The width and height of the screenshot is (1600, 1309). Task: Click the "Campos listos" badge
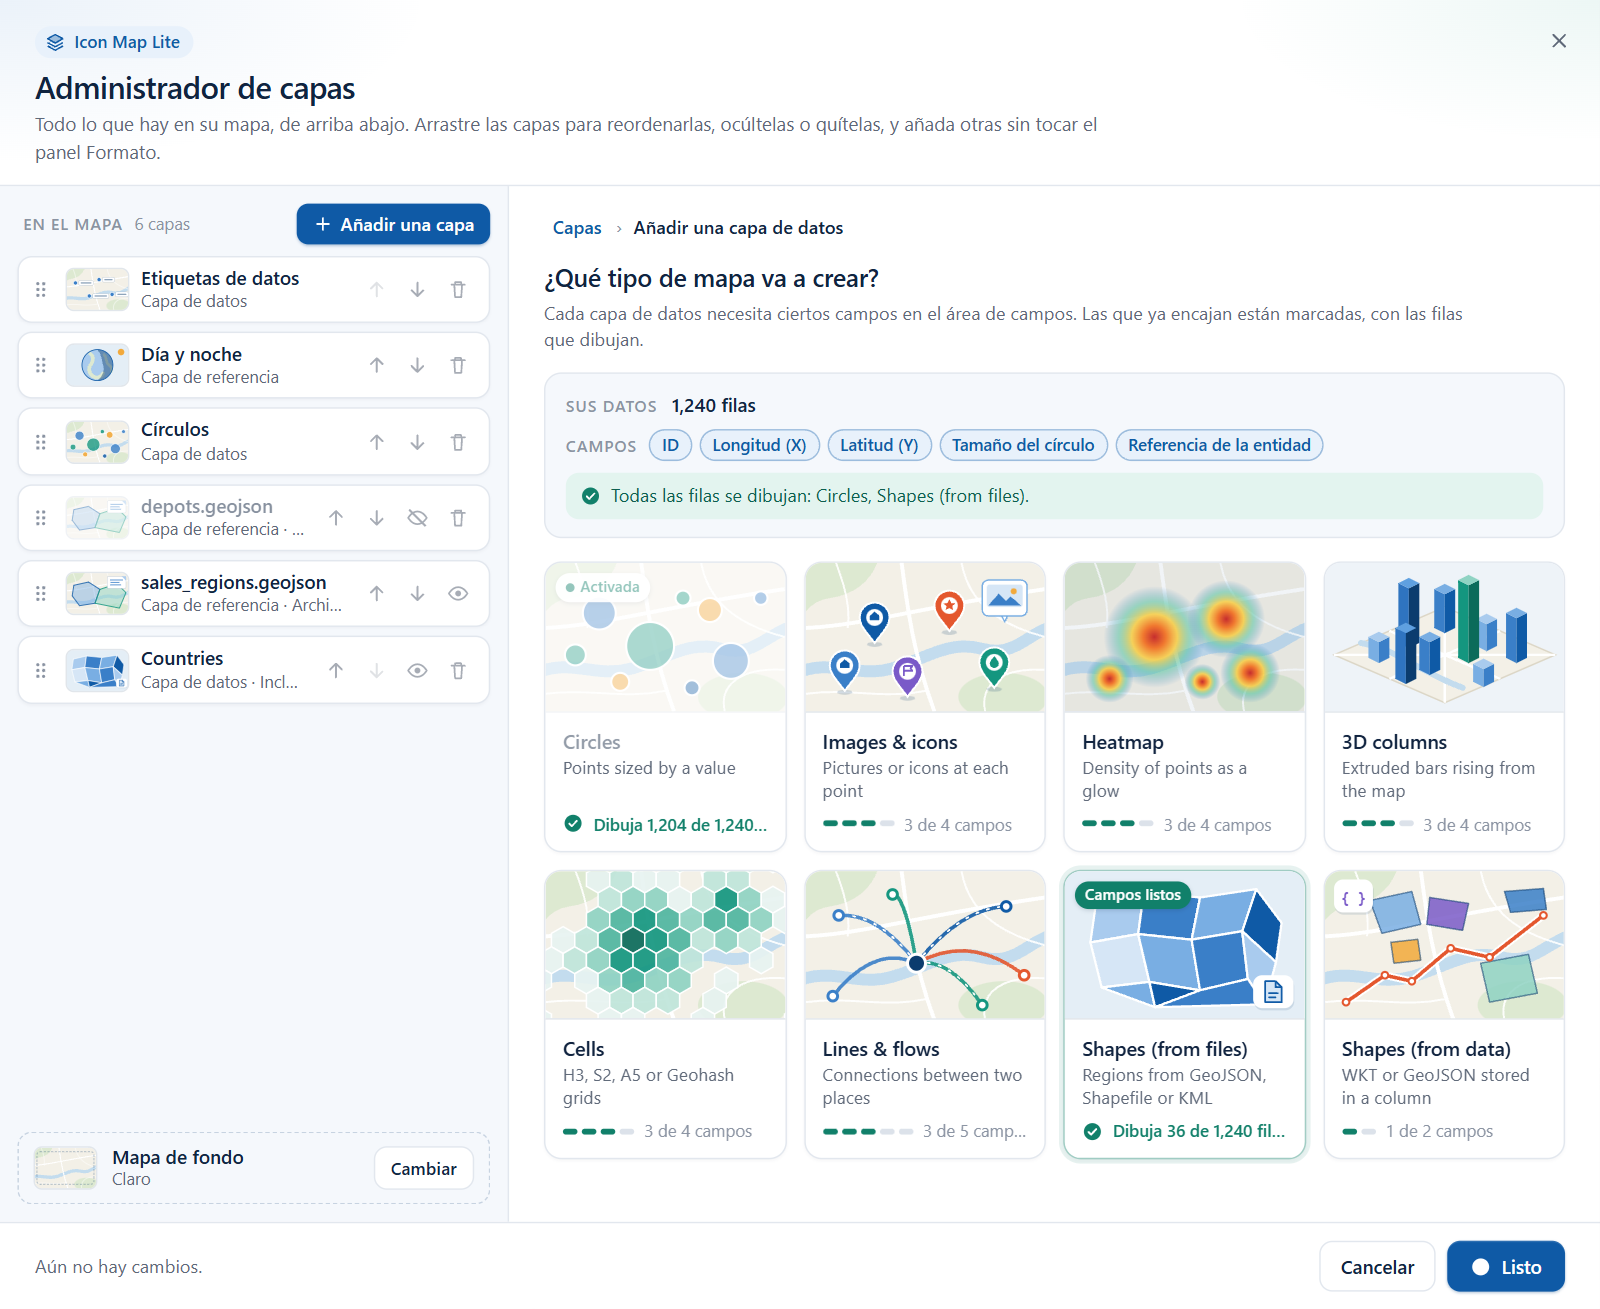coord(1133,895)
